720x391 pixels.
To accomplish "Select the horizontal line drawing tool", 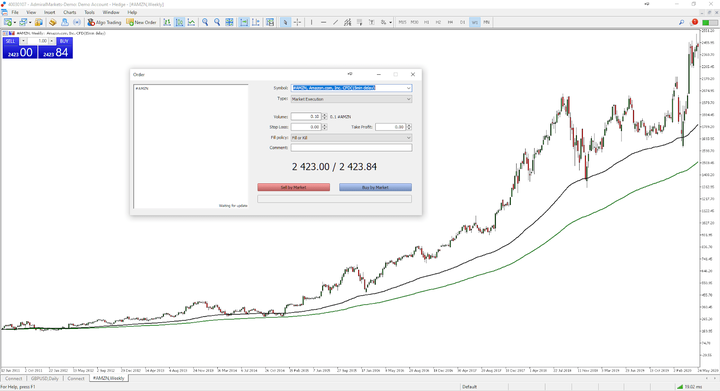I will [x=323, y=22].
